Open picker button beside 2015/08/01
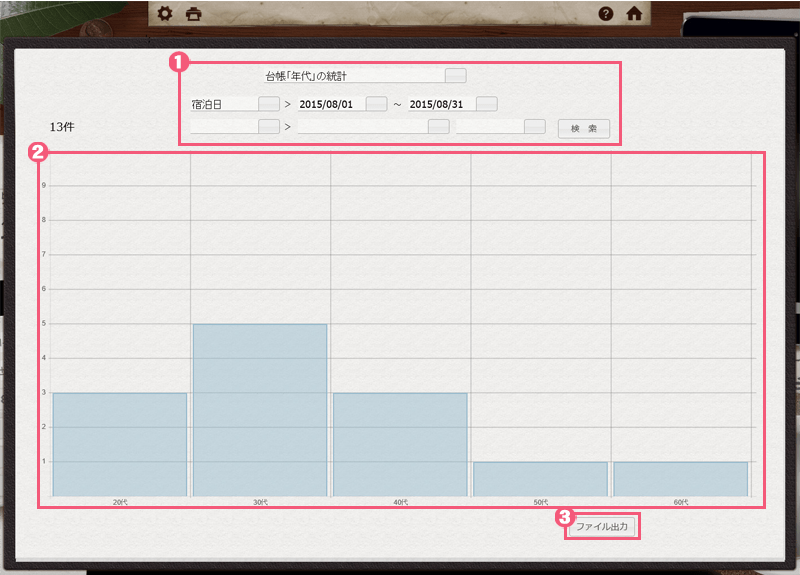 pyautogui.click(x=376, y=104)
